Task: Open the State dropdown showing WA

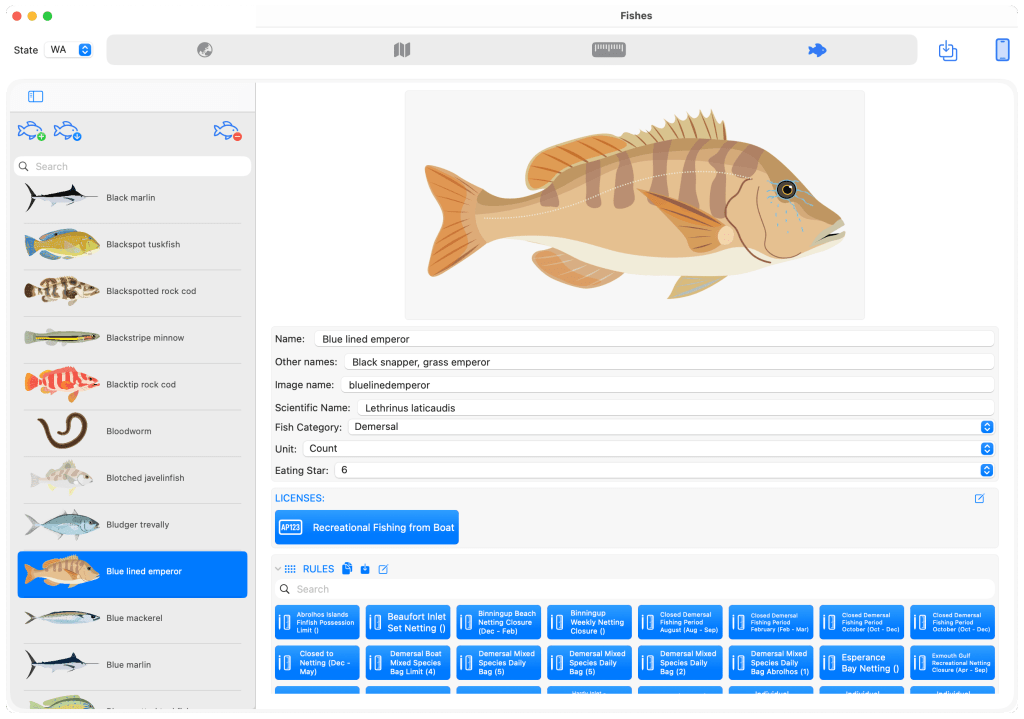Action: point(71,50)
